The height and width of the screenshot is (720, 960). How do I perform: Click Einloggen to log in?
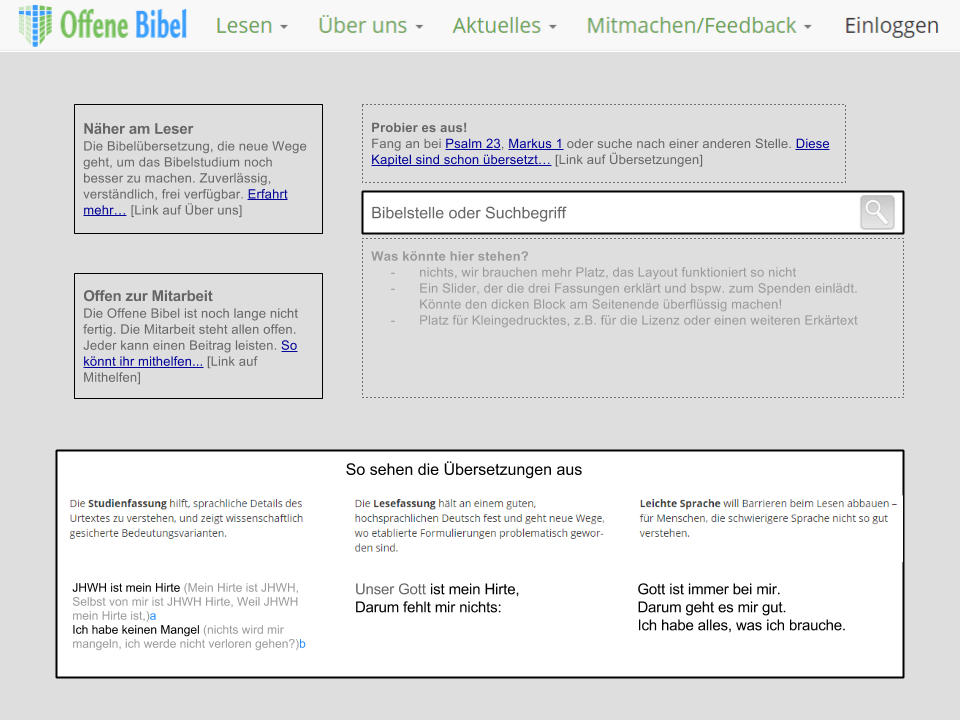[891, 26]
